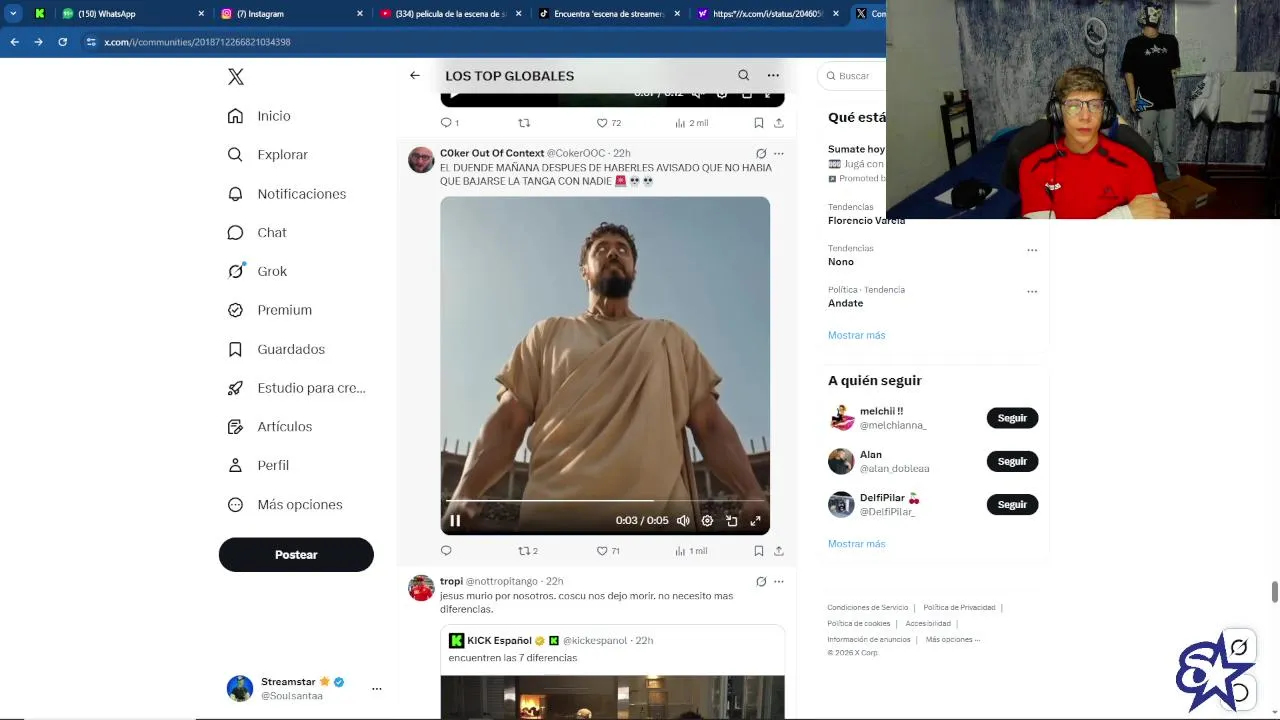Click the X logo in the sidebar
Screen dimensions: 1280x720
click(x=236, y=77)
